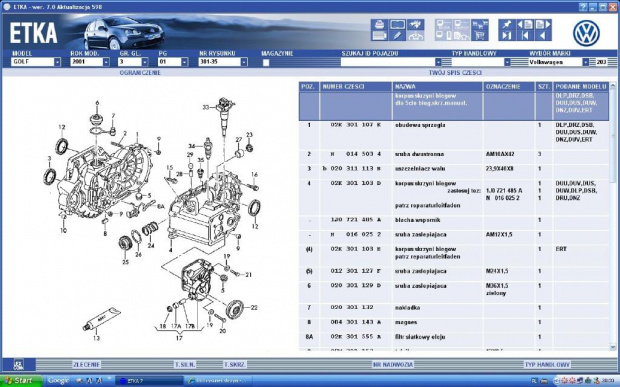Click the T.SKRZ. status bar field
This screenshot has width=620, height=387.
point(235,364)
